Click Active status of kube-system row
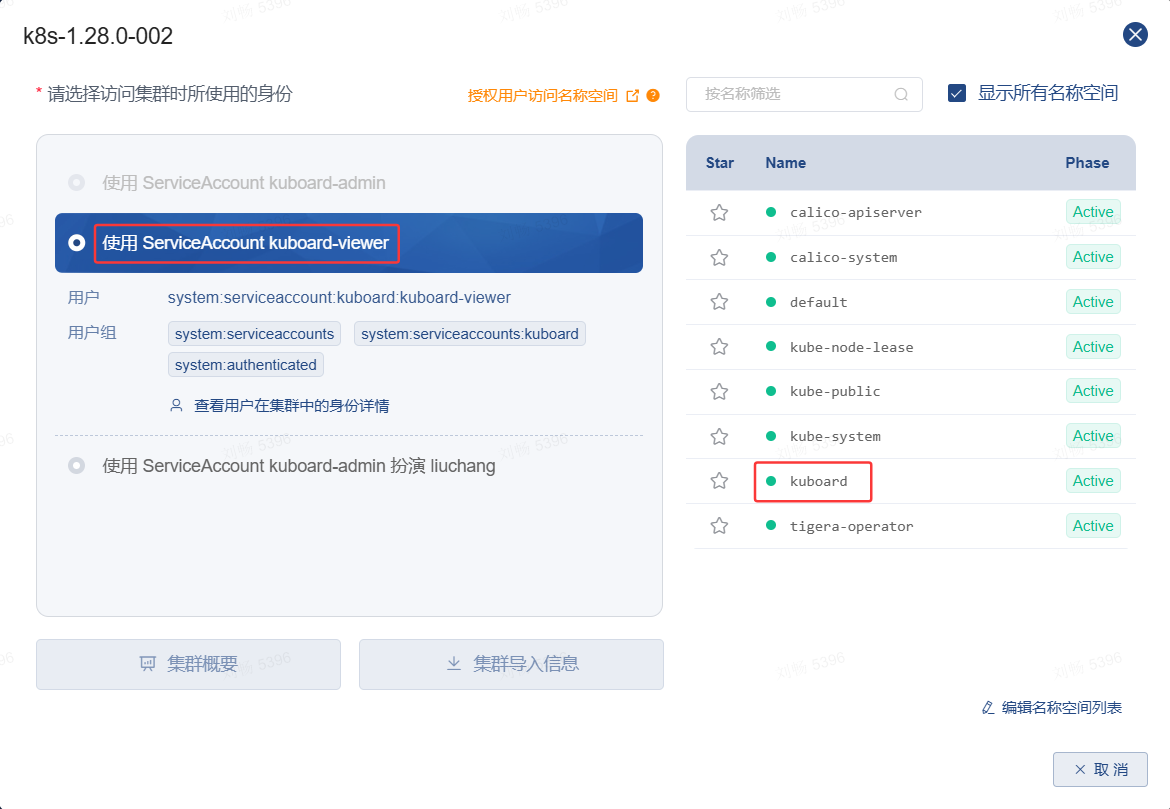1170x809 pixels. coord(1092,436)
